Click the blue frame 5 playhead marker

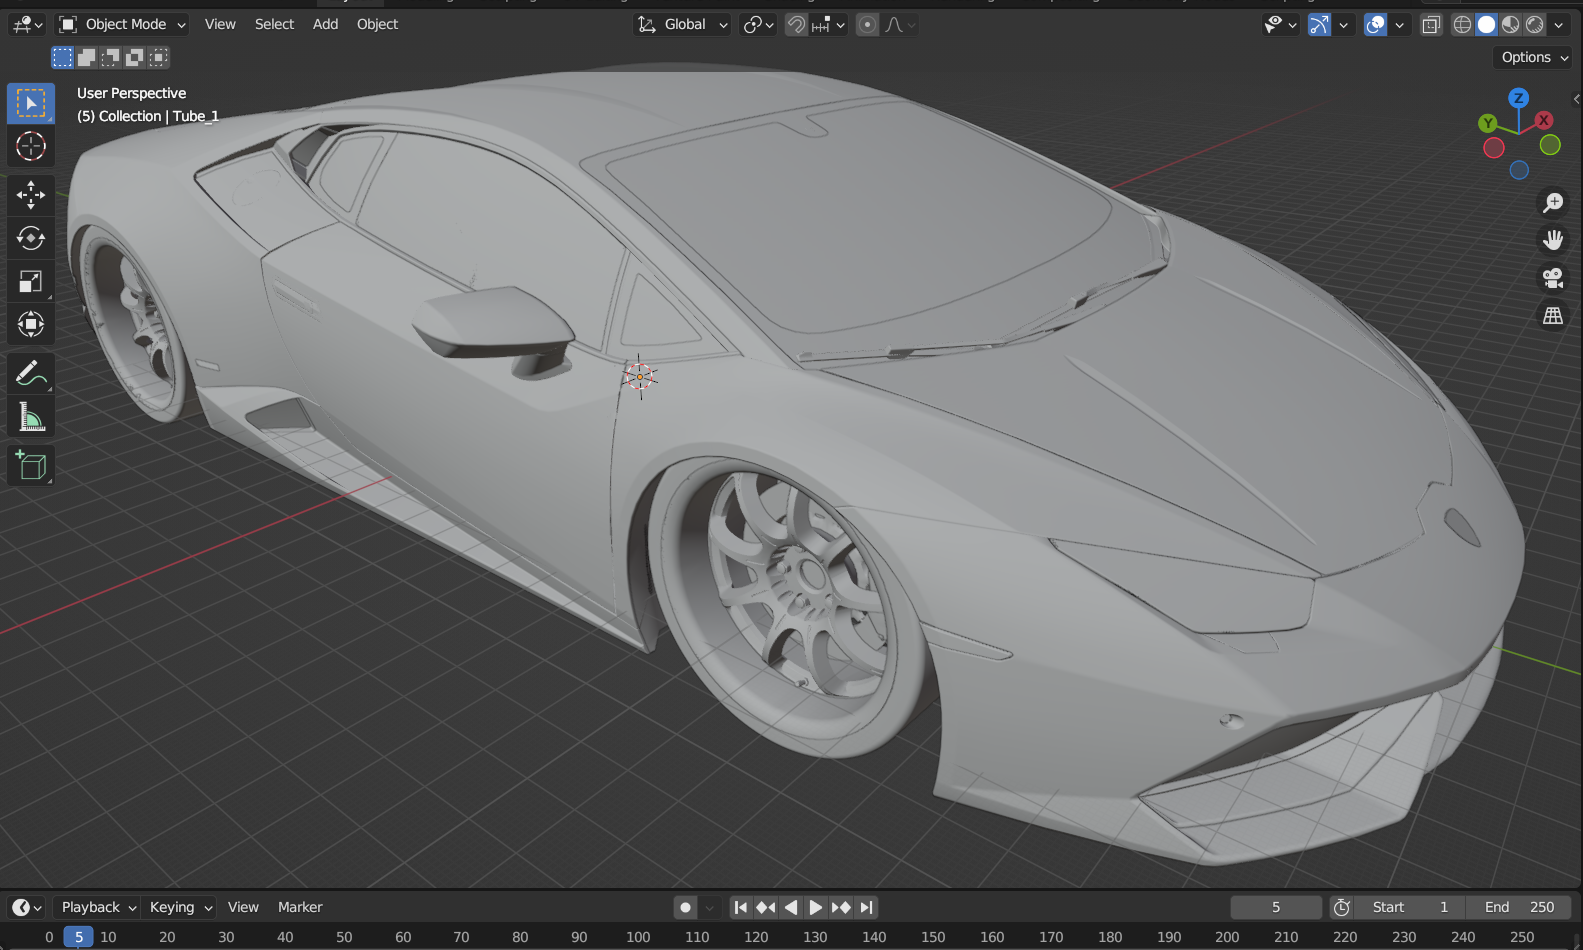(78, 937)
